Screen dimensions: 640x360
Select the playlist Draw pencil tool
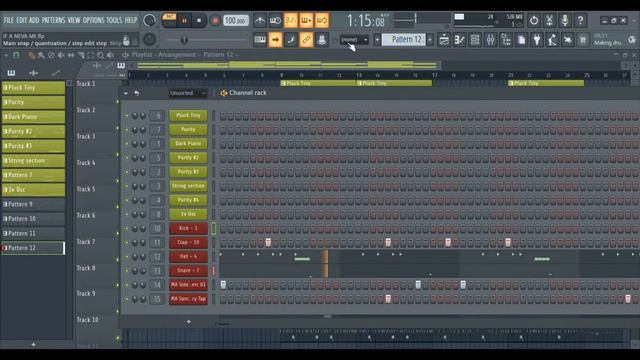pos(31,55)
